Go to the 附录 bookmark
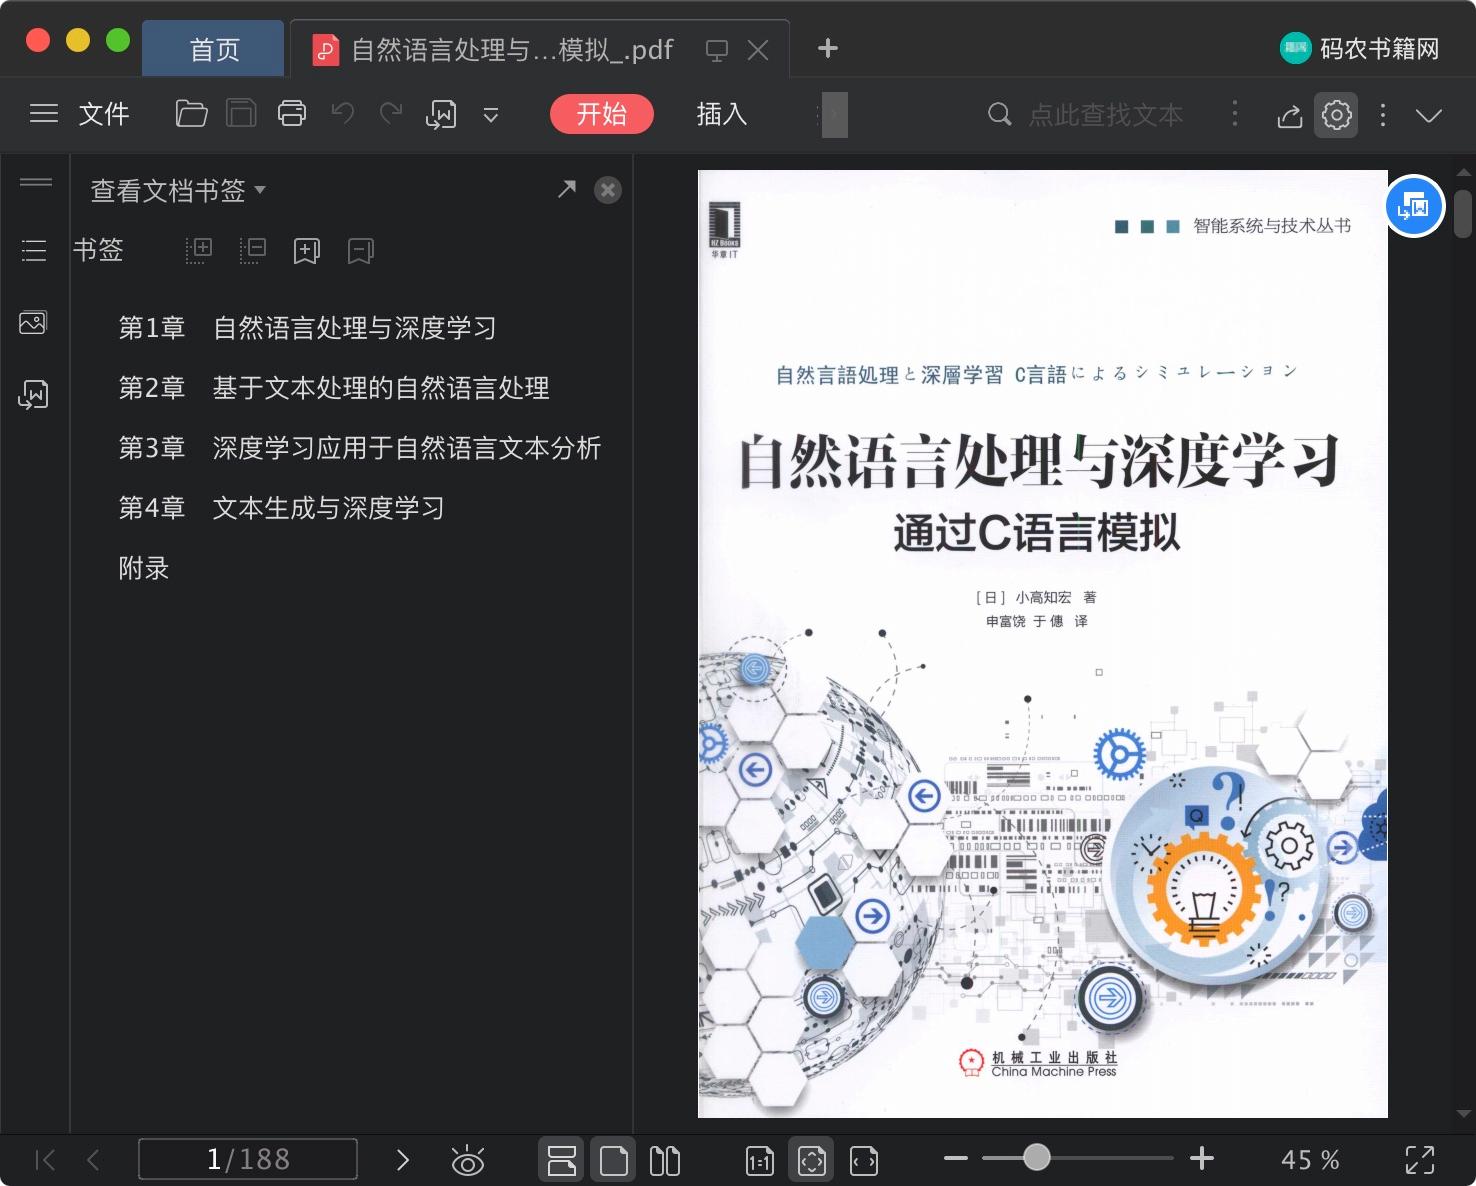 (144, 568)
